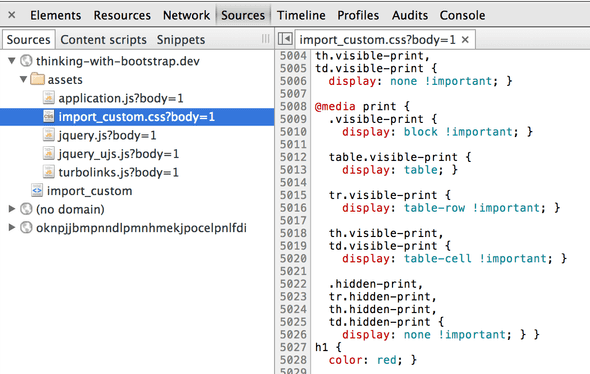Click the 'h1' selector on line 5027
The height and width of the screenshot is (374, 590).
click(x=321, y=347)
